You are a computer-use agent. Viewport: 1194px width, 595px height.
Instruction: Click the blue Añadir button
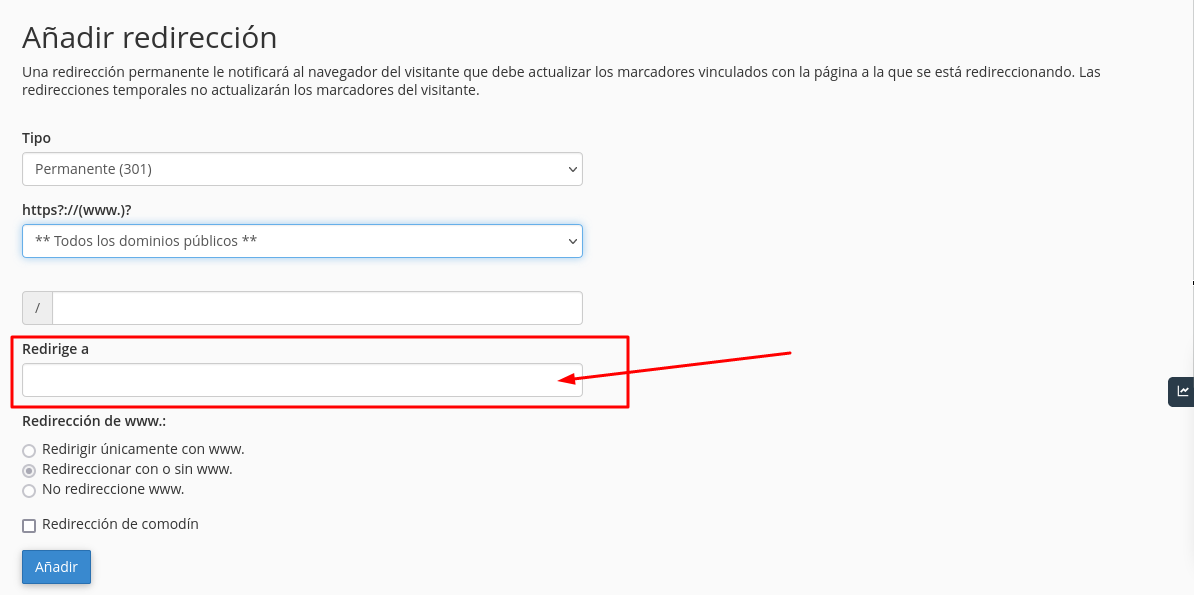[56, 567]
